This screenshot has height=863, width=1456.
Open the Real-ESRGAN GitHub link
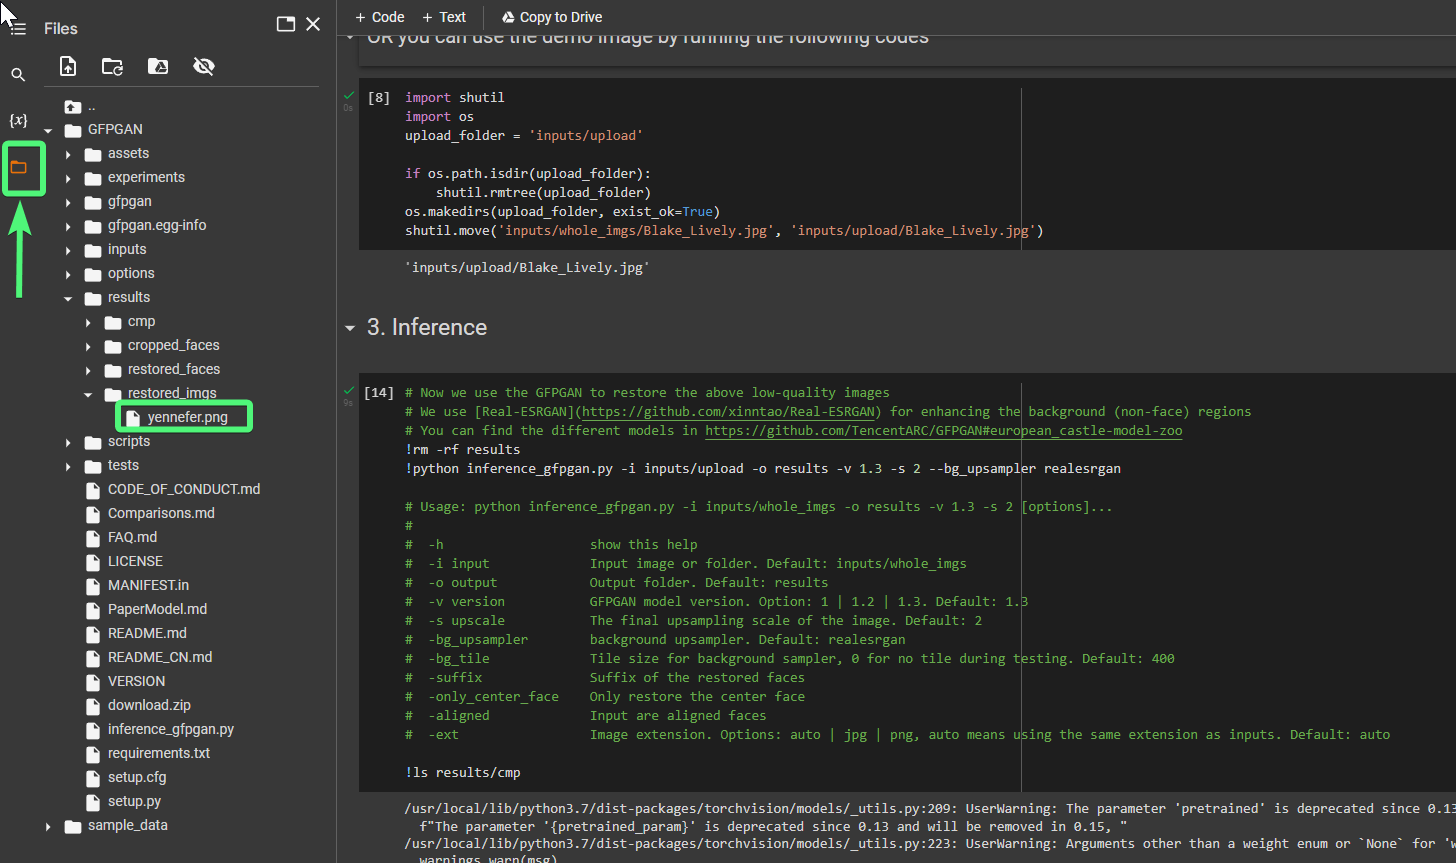(730, 412)
